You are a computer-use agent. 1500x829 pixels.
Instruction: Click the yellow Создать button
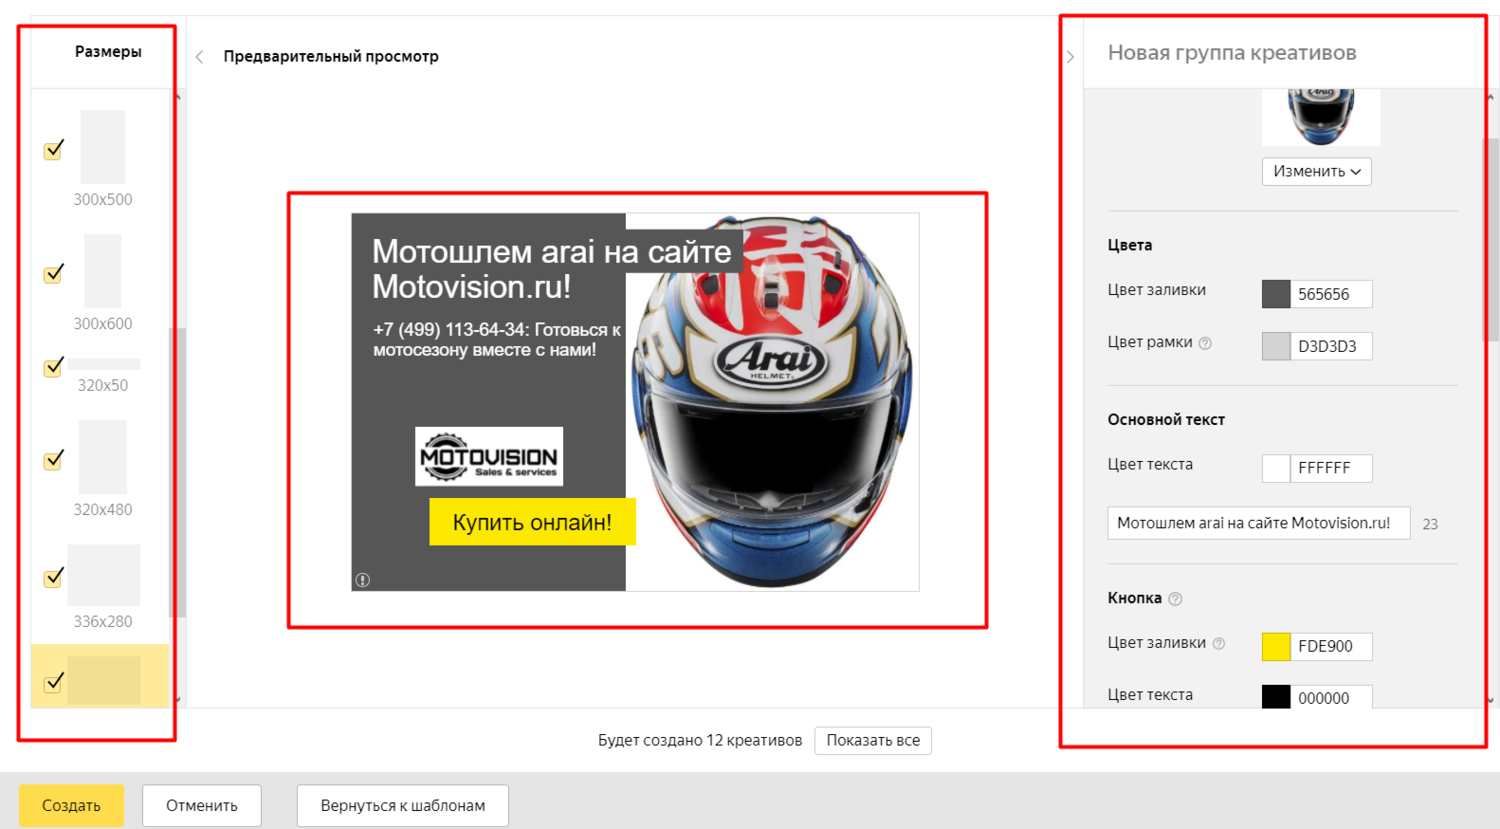point(71,805)
